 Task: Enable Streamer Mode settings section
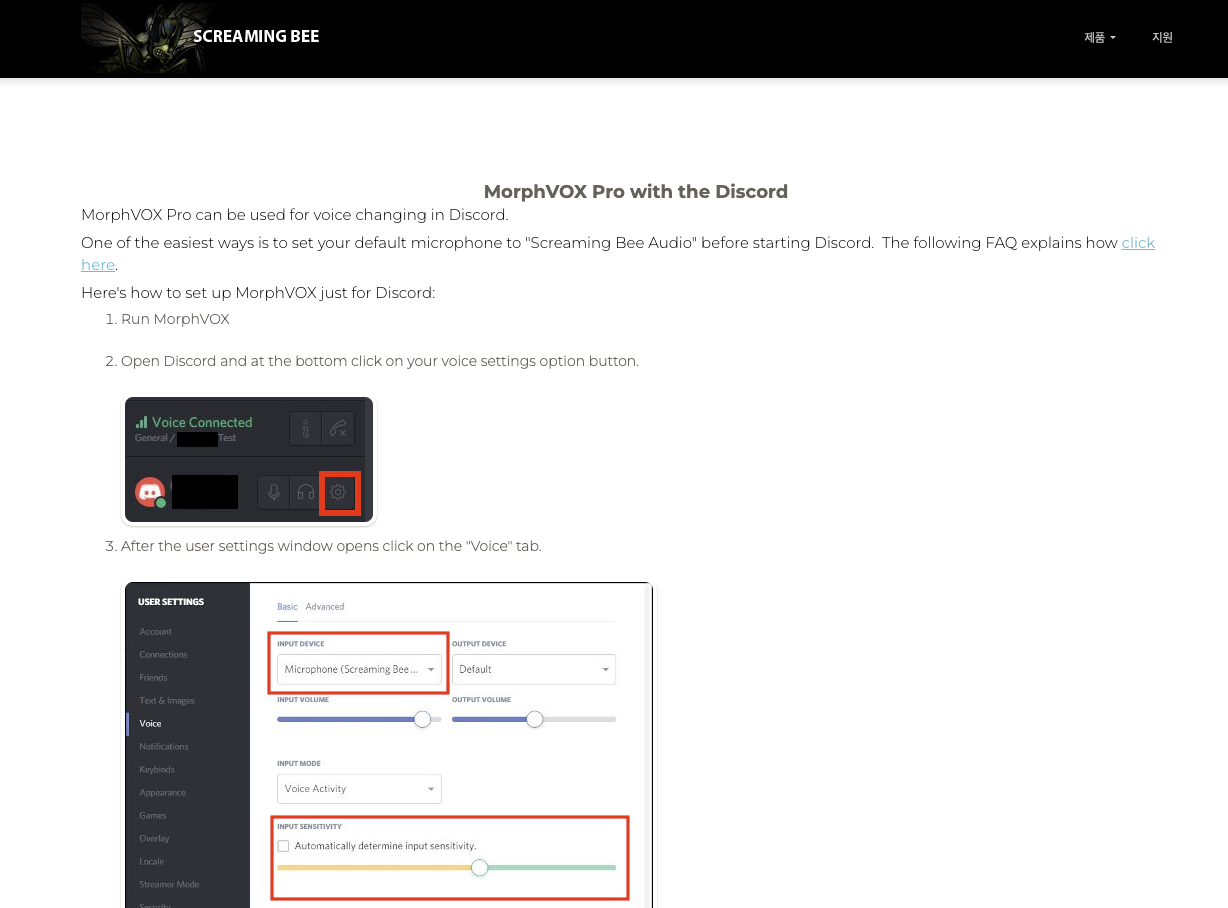[x=172, y=884]
